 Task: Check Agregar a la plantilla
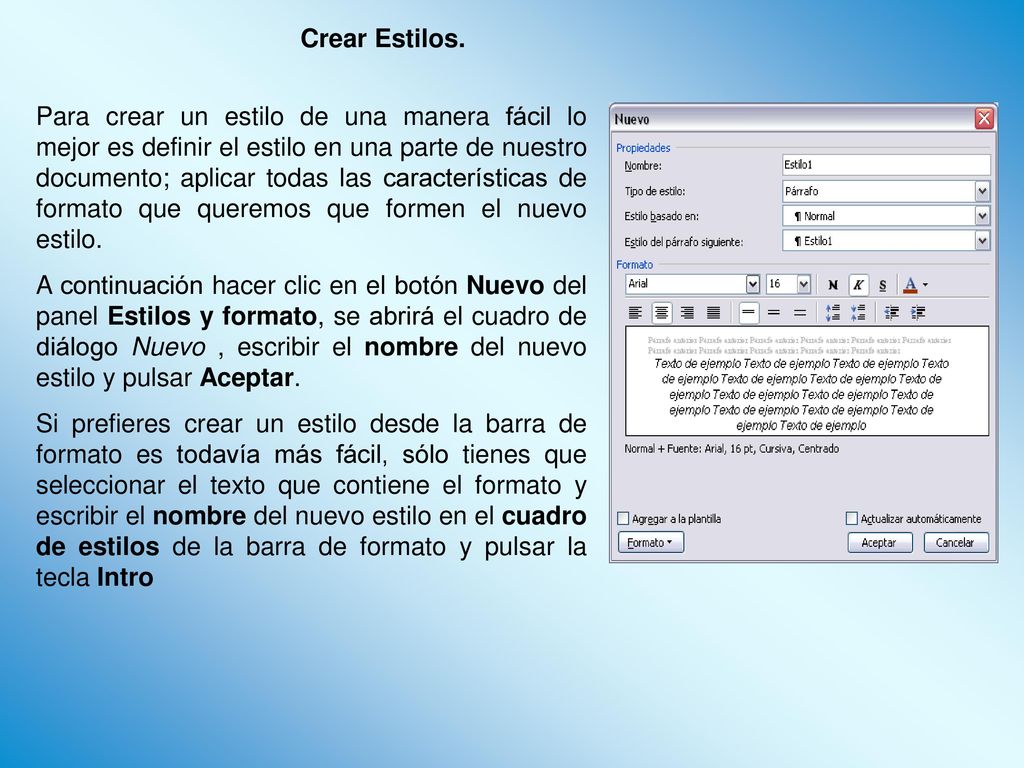pyautogui.click(x=623, y=519)
